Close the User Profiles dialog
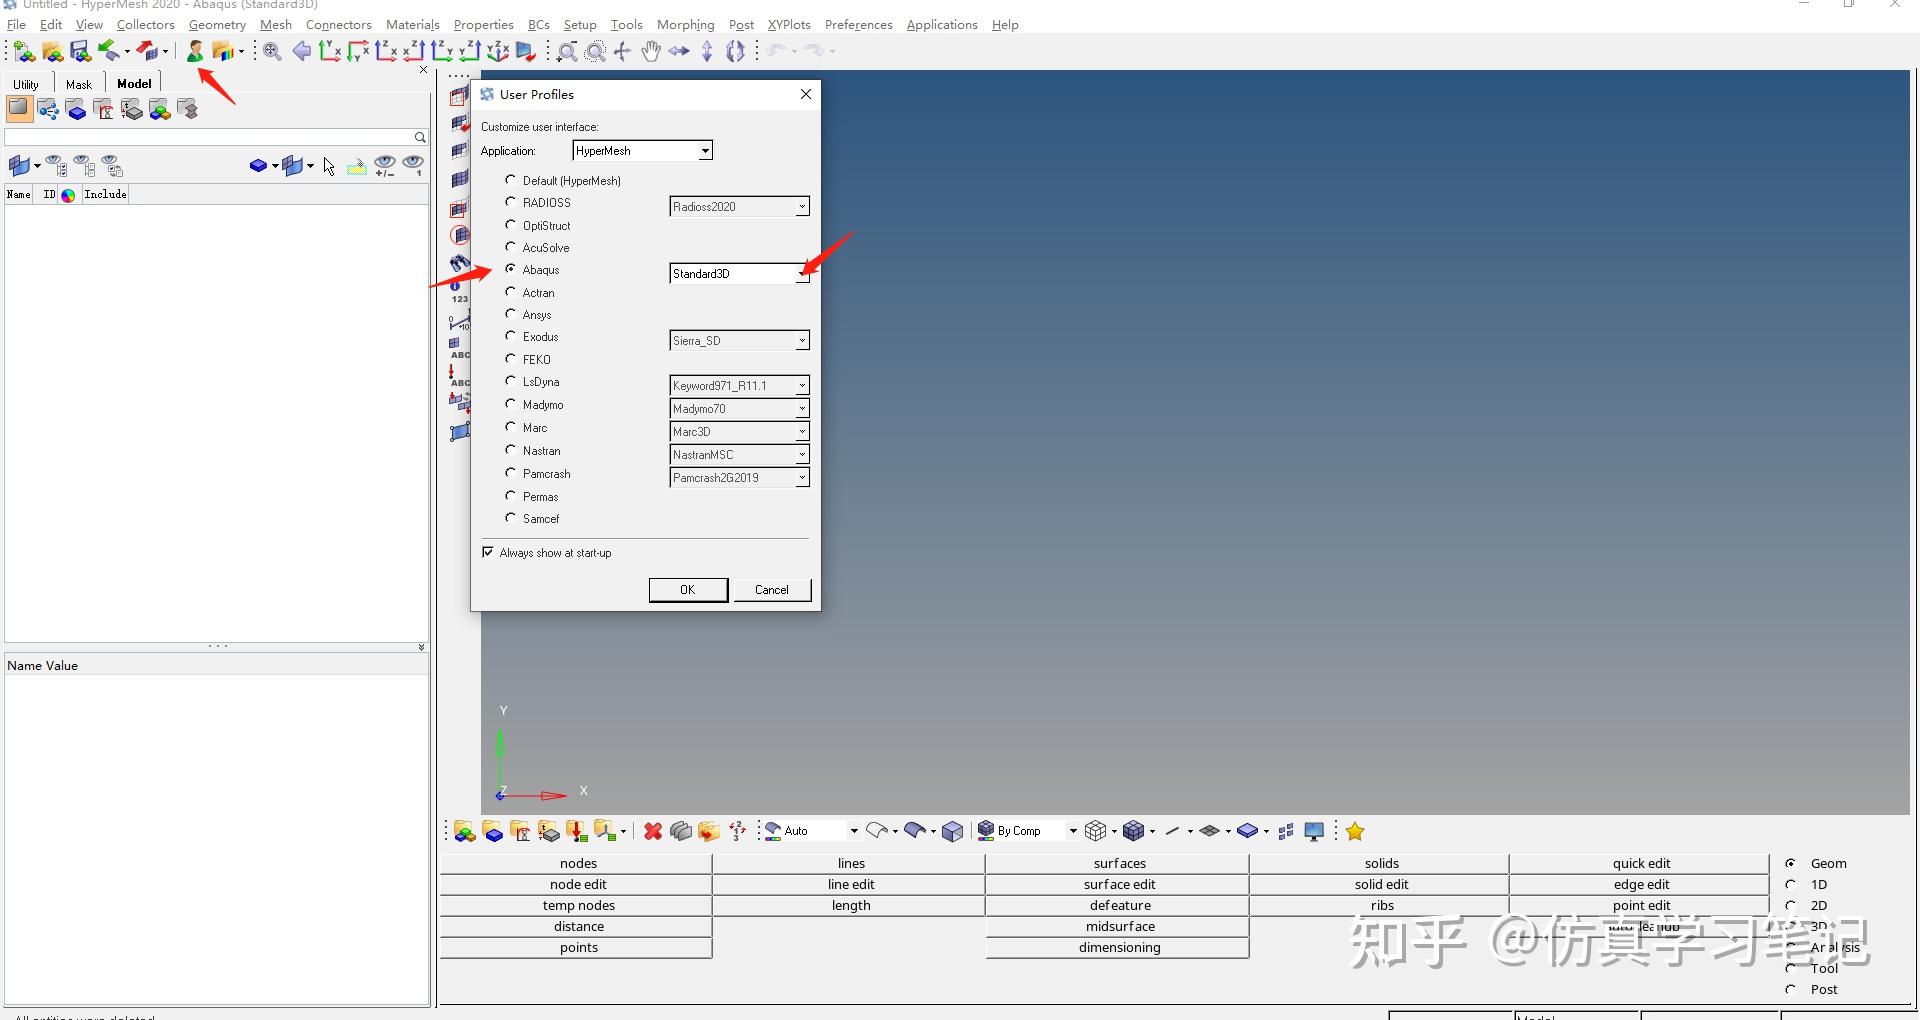 pos(806,94)
